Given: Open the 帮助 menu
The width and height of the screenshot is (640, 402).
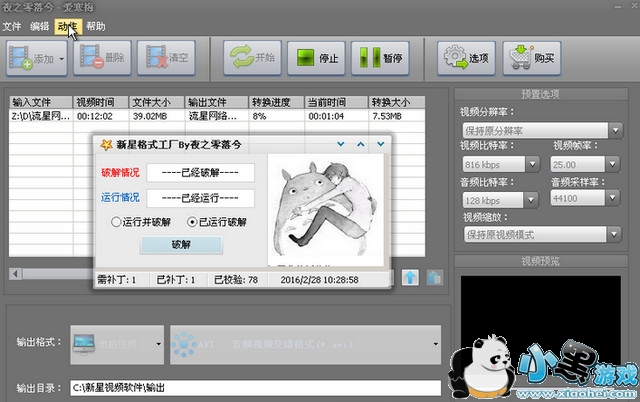Looking at the screenshot, I should point(96,27).
